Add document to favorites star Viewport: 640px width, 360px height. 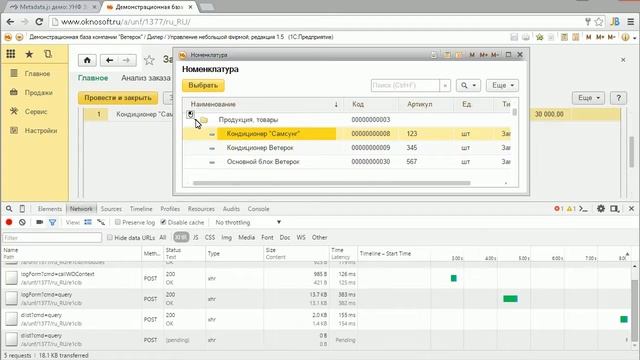click(149, 60)
